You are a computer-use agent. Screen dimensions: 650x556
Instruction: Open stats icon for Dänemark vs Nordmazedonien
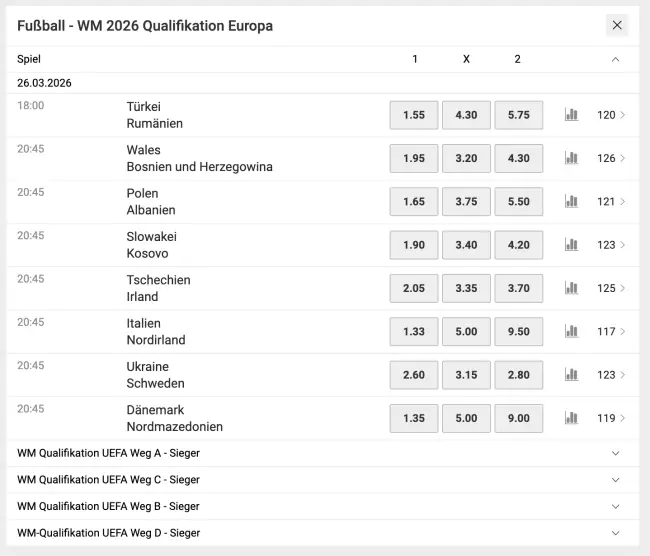(x=571, y=418)
